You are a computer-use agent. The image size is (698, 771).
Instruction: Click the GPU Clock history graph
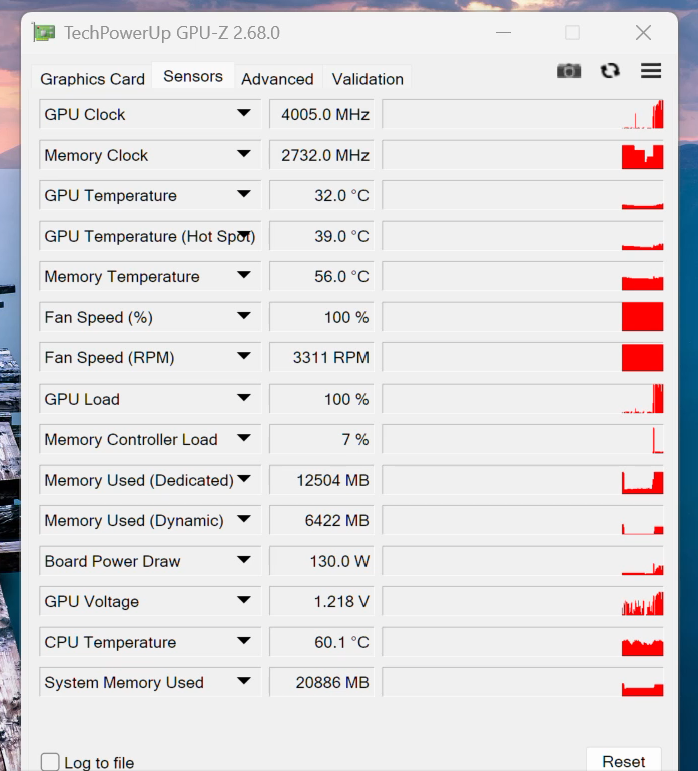point(523,114)
